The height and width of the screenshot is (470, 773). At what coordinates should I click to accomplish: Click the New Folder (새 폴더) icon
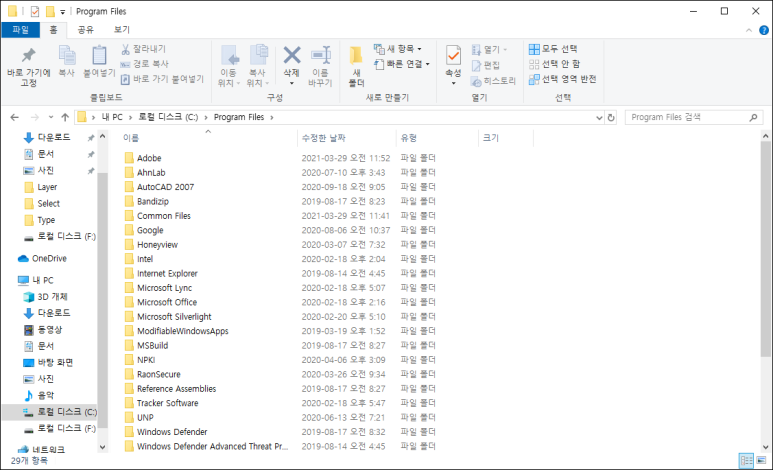[x=356, y=55]
